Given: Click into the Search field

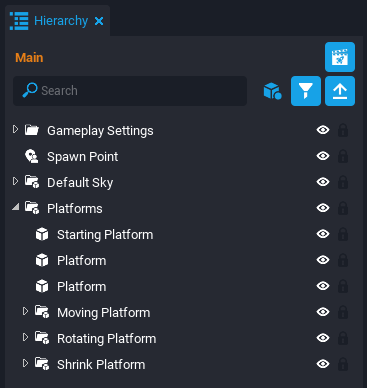Looking at the screenshot, I should tap(130, 91).
